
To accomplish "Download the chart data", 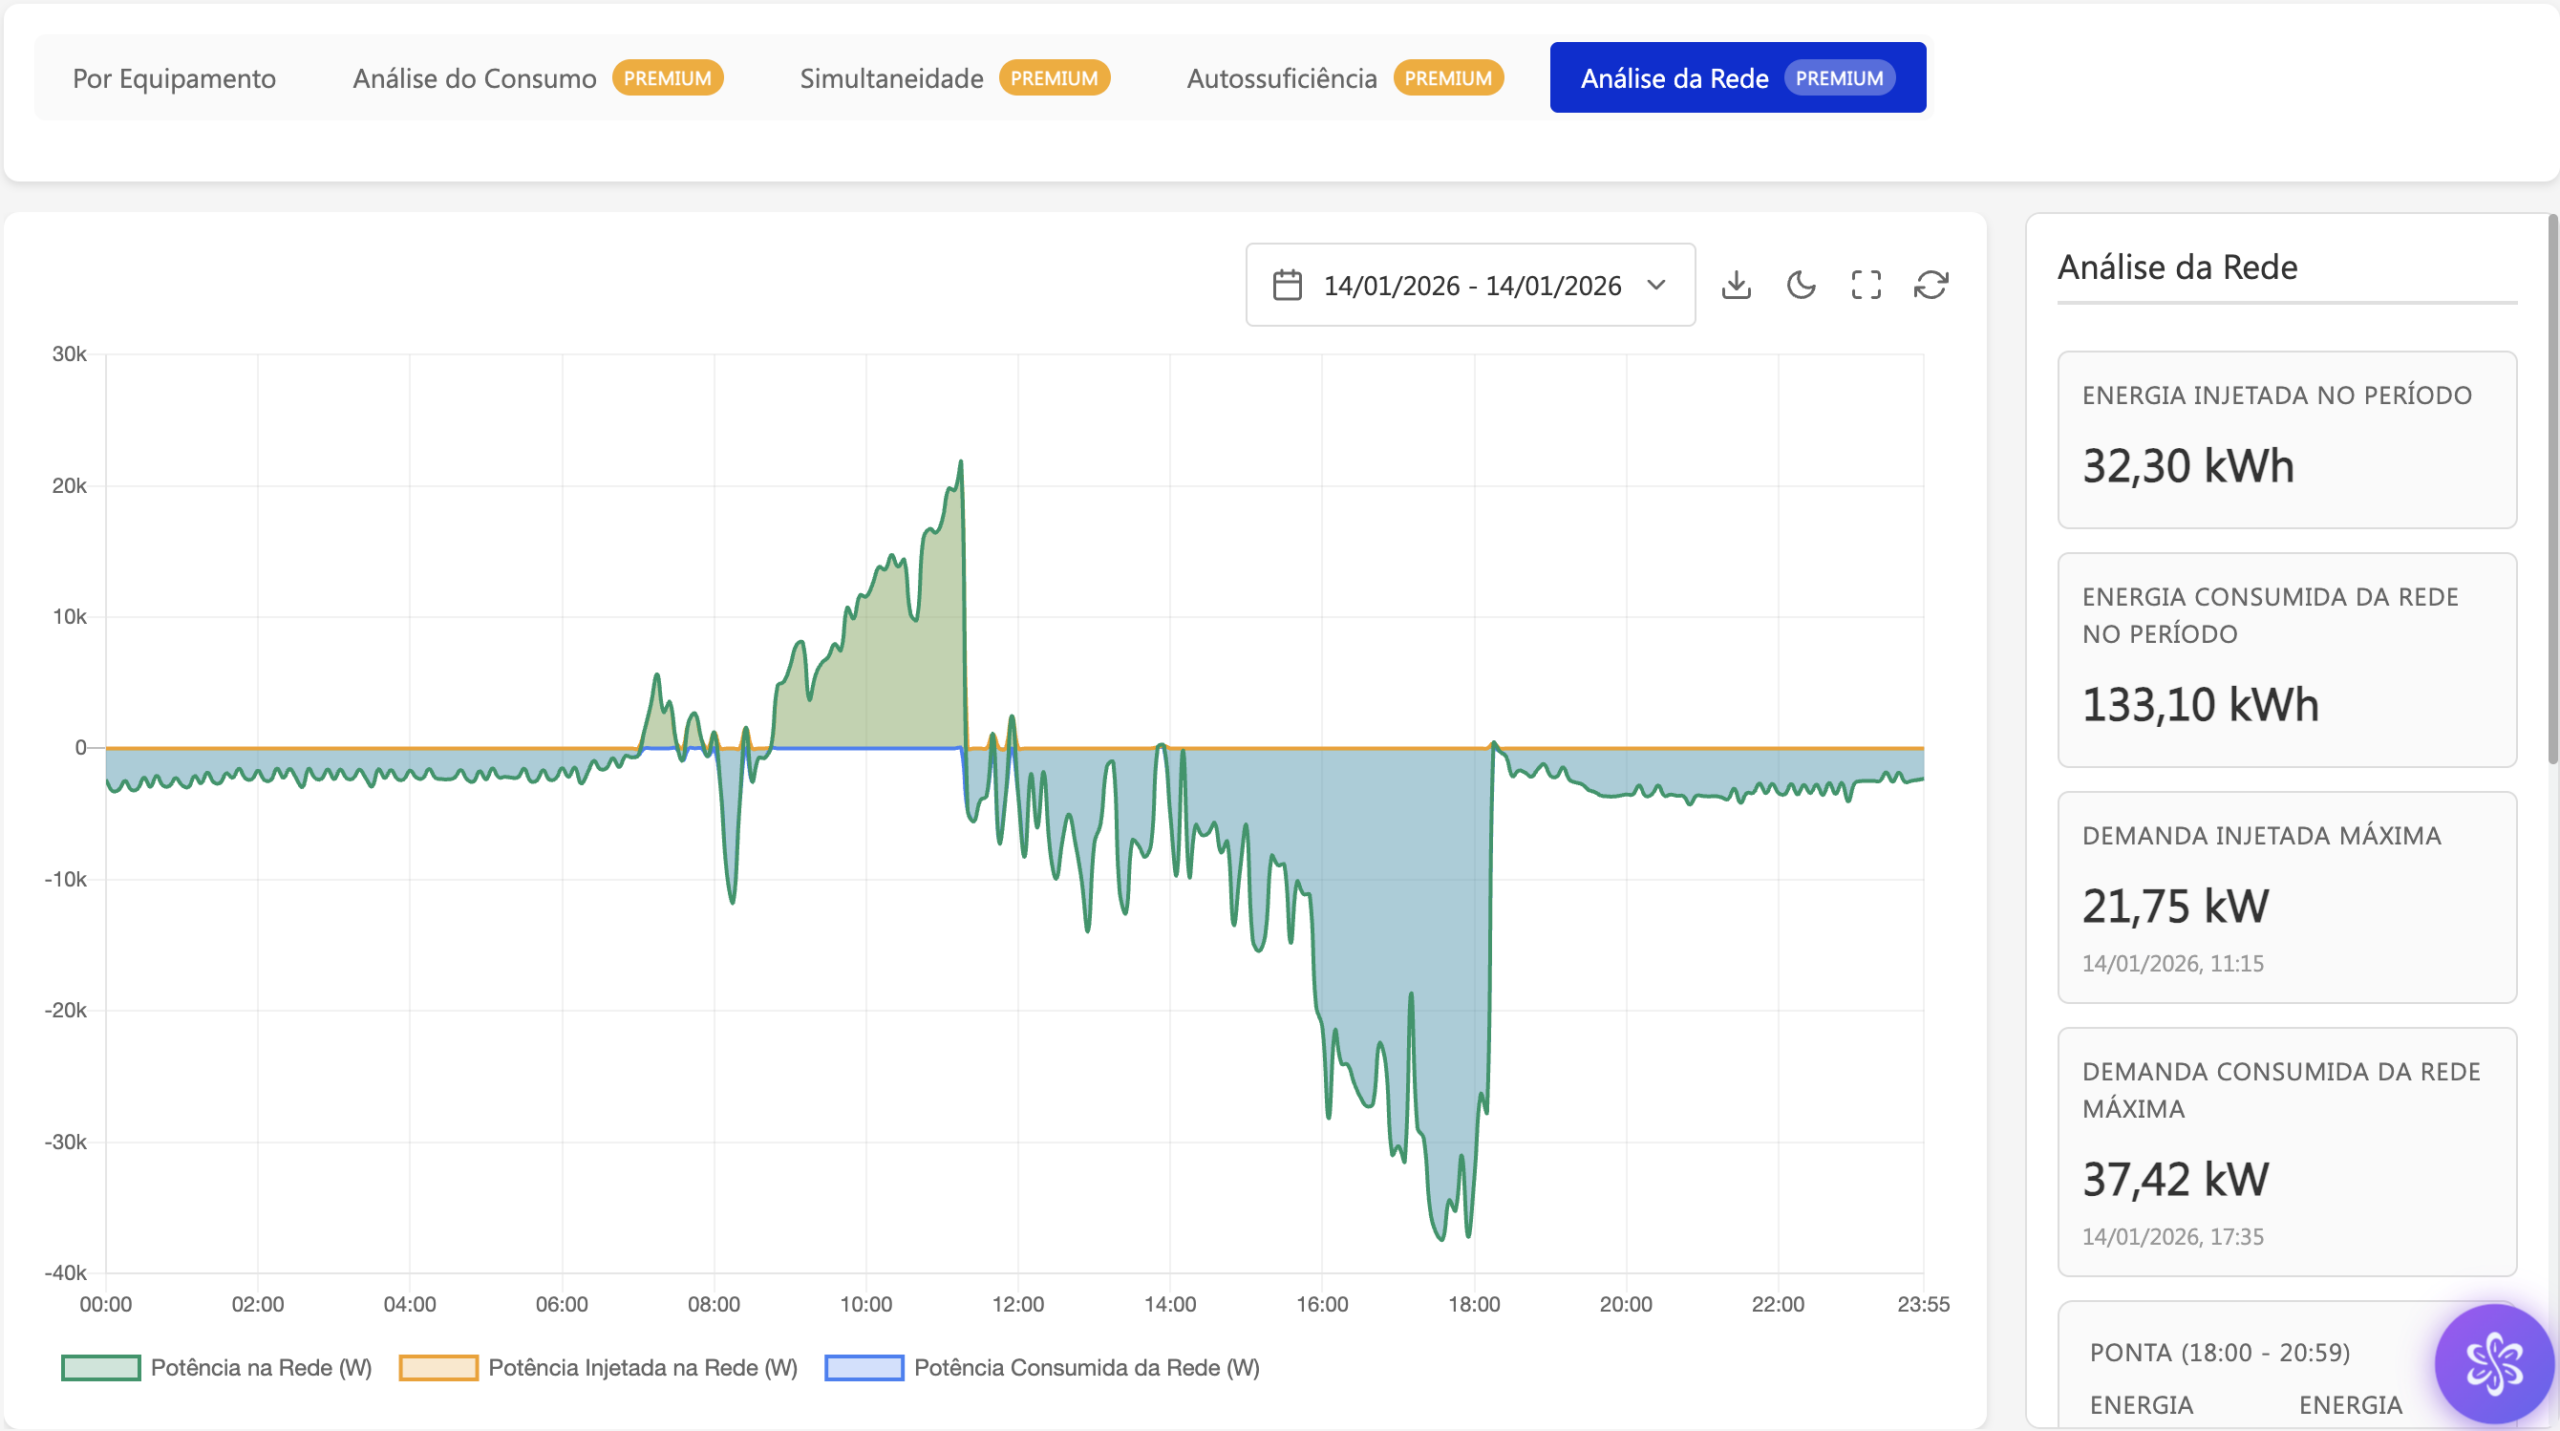I will pos(1736,285).
